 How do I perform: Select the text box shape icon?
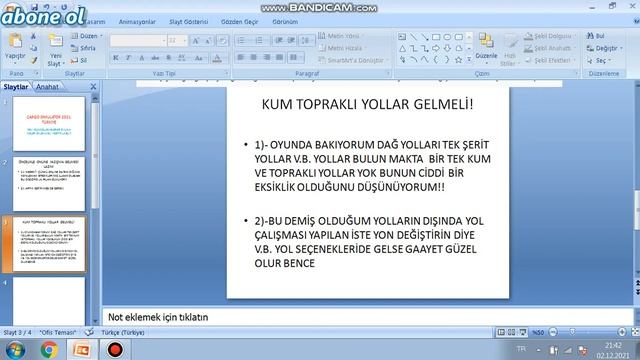coord(402,37)
